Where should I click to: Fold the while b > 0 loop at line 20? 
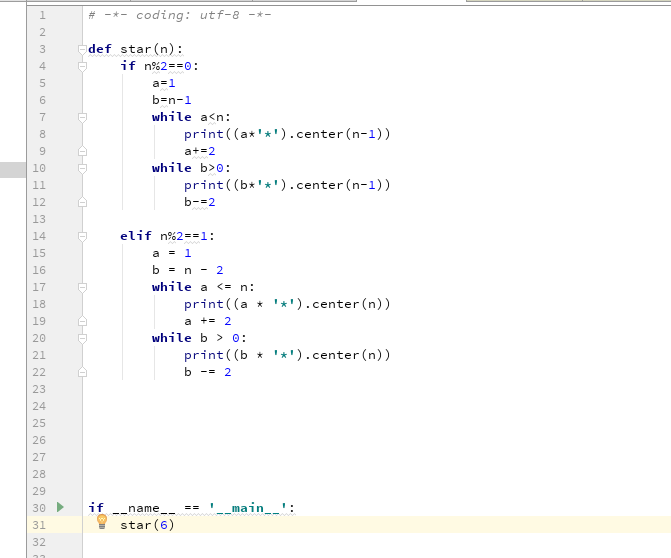[x=83, y=338]
